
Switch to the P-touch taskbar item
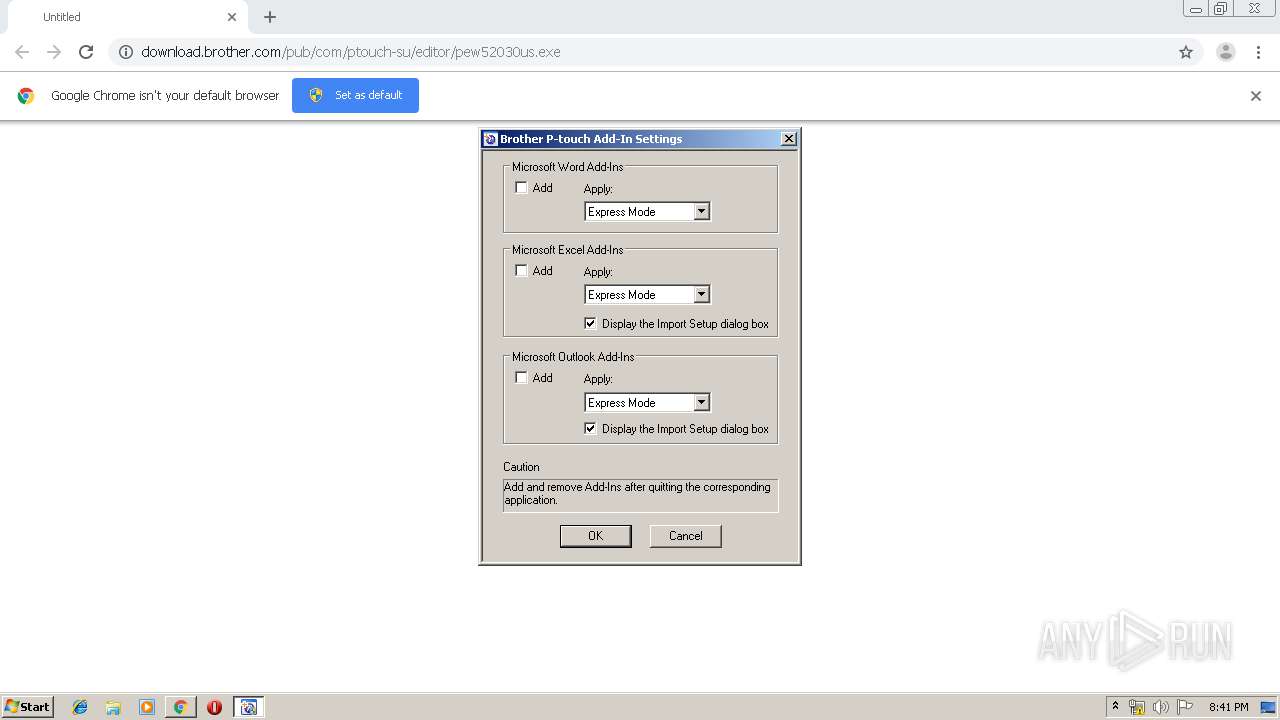coord(249,707)
